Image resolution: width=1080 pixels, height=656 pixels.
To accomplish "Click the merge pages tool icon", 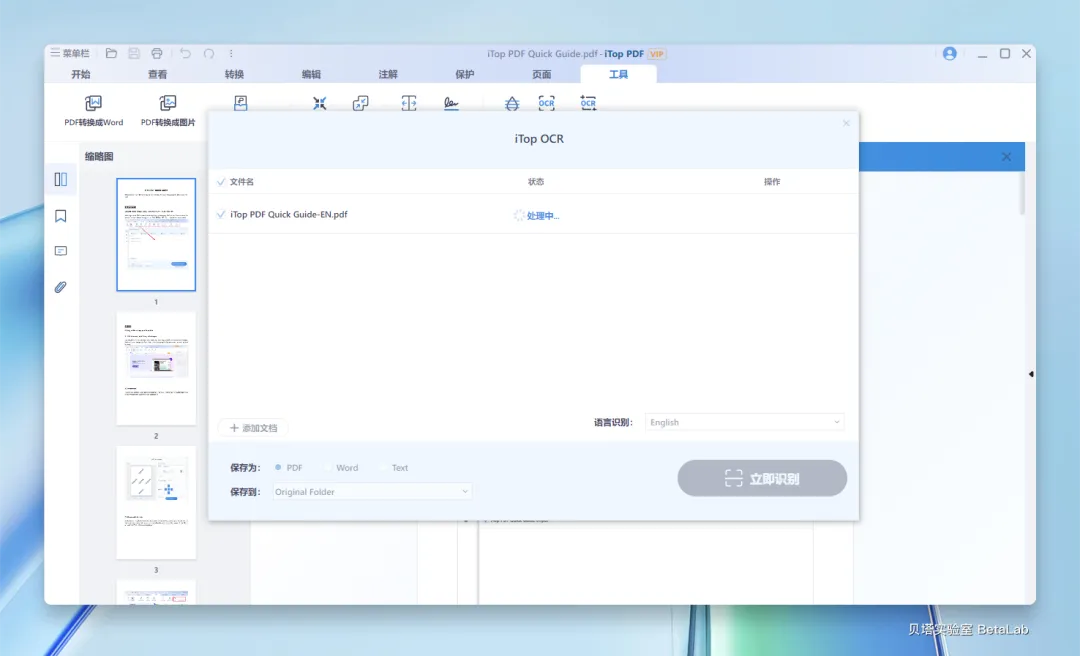I will [361, 103].
